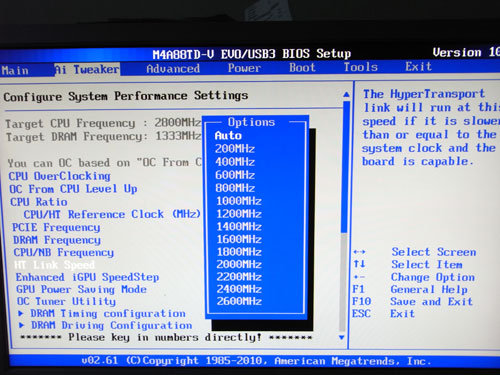Click the HT Link Speed item
This screenshot has height=375, width=500.
55,265
